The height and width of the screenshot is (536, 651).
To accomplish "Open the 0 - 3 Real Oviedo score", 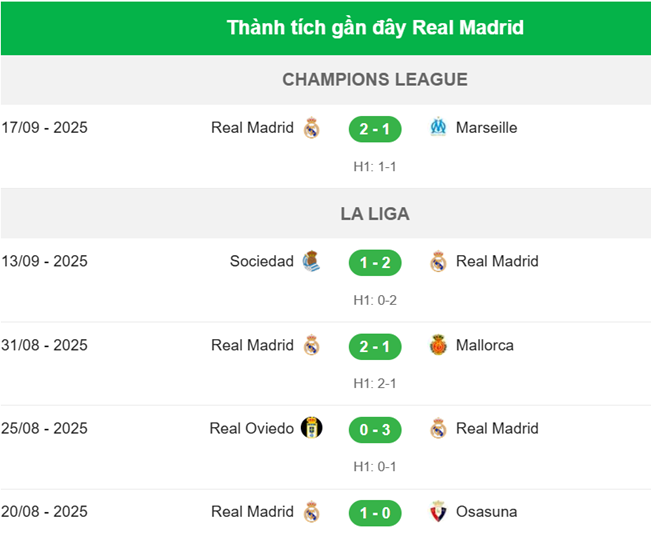I will pos(375,429).
